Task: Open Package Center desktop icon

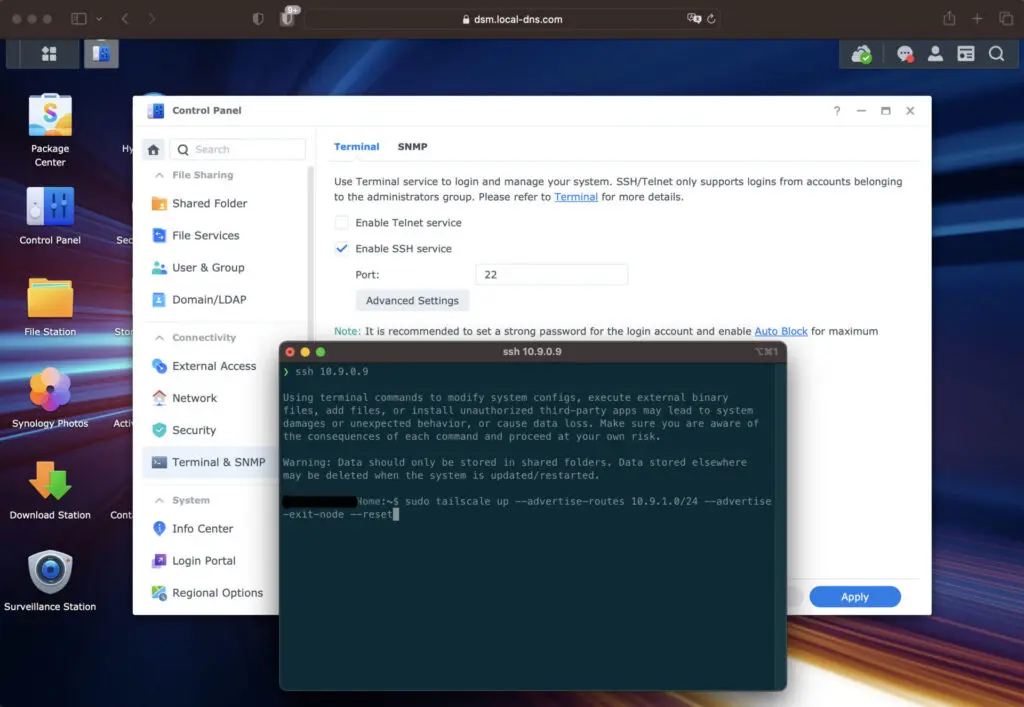Action: click(50, 129)
